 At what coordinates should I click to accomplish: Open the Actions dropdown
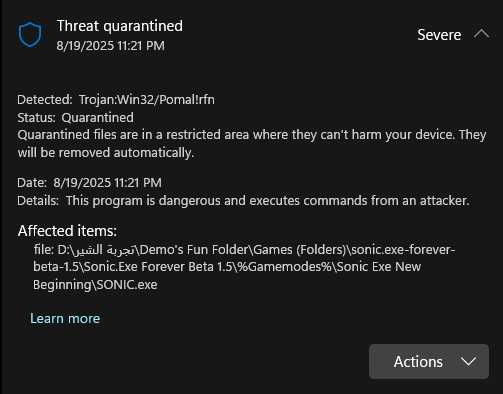click(429, 361)
